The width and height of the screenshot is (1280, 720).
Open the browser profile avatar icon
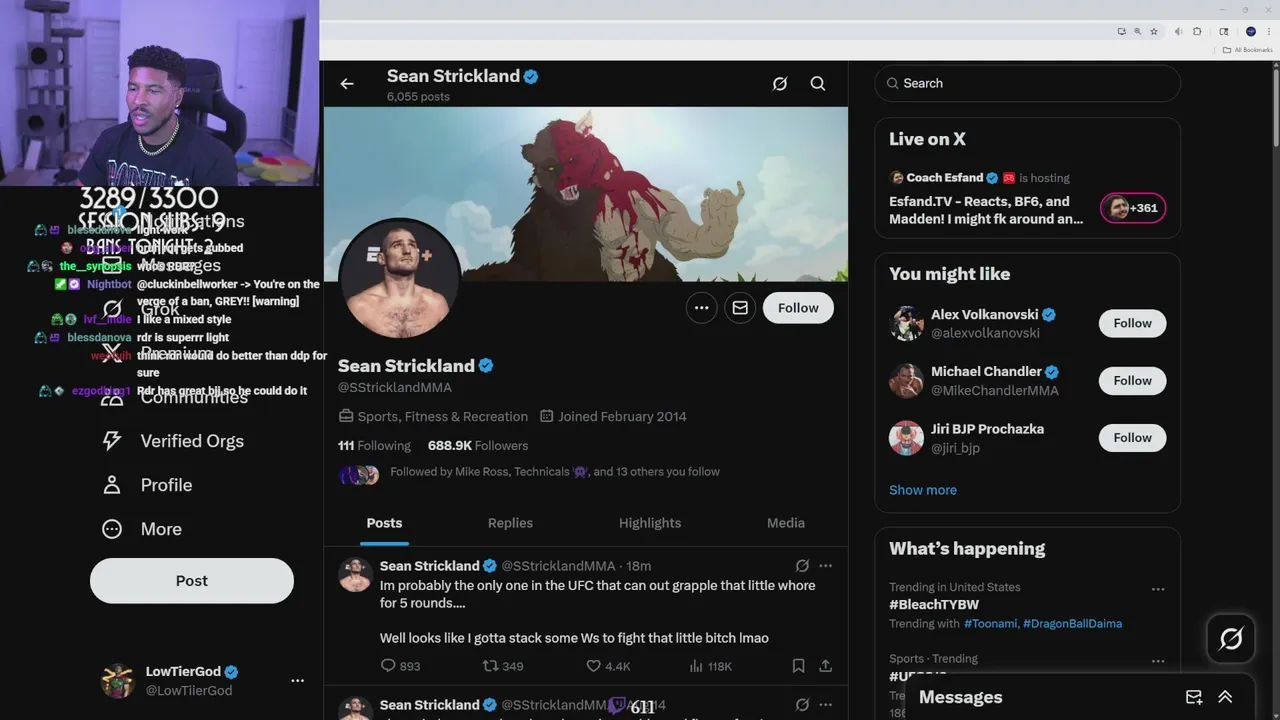pos(1250,32)
